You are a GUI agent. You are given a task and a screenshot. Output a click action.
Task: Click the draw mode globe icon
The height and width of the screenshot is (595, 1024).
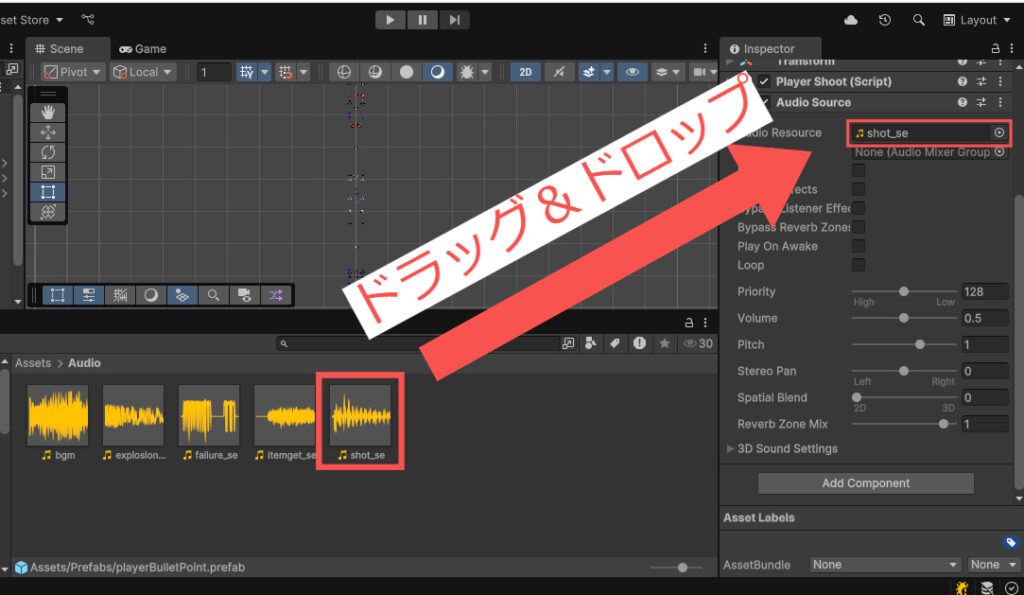coord(344,72)
